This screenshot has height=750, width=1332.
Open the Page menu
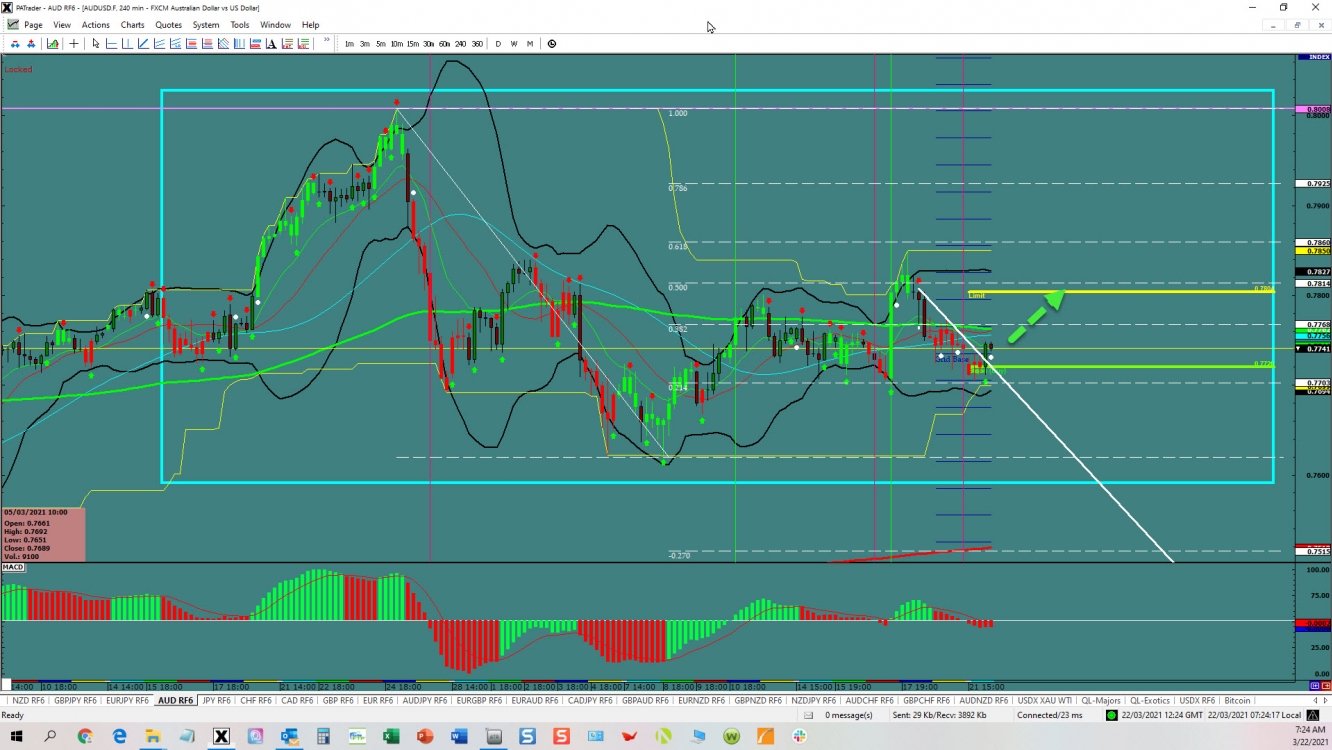33,25
